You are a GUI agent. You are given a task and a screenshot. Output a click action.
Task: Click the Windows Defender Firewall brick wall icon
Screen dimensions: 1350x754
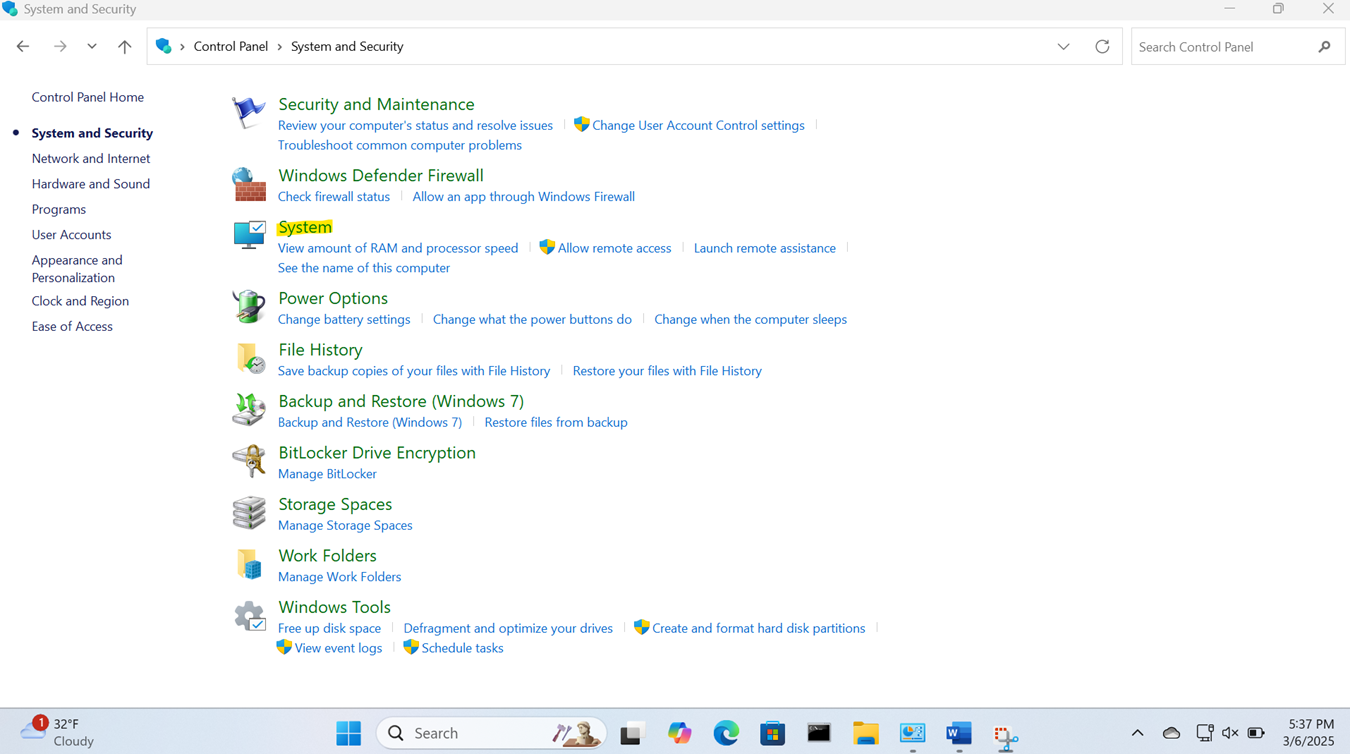point(249,184)
